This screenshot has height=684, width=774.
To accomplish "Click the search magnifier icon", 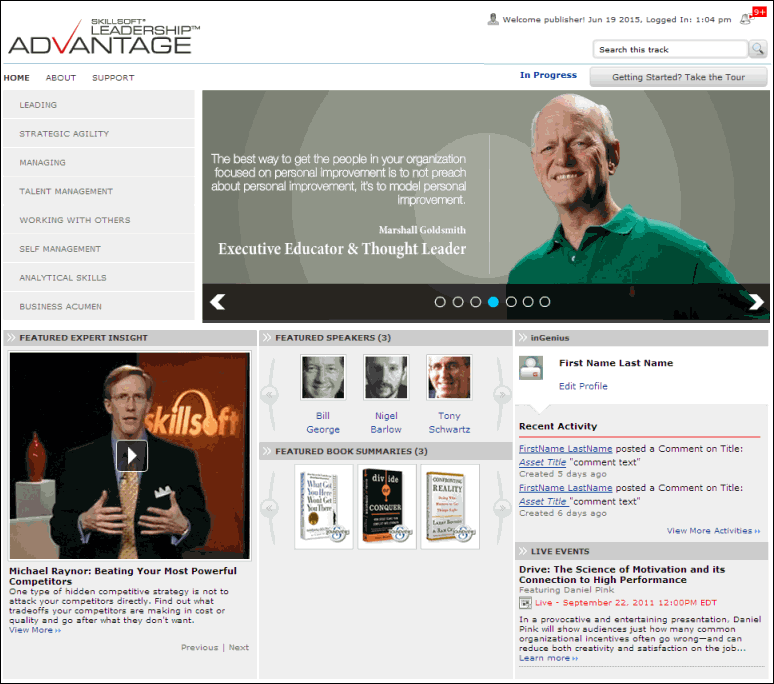I will (757, 49).
